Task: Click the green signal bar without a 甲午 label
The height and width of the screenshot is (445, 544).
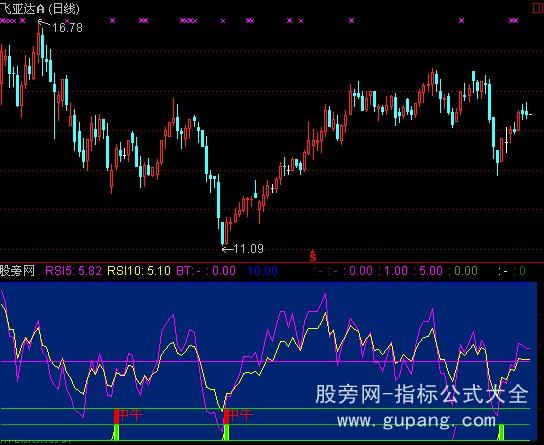Action: coord(501,432)
